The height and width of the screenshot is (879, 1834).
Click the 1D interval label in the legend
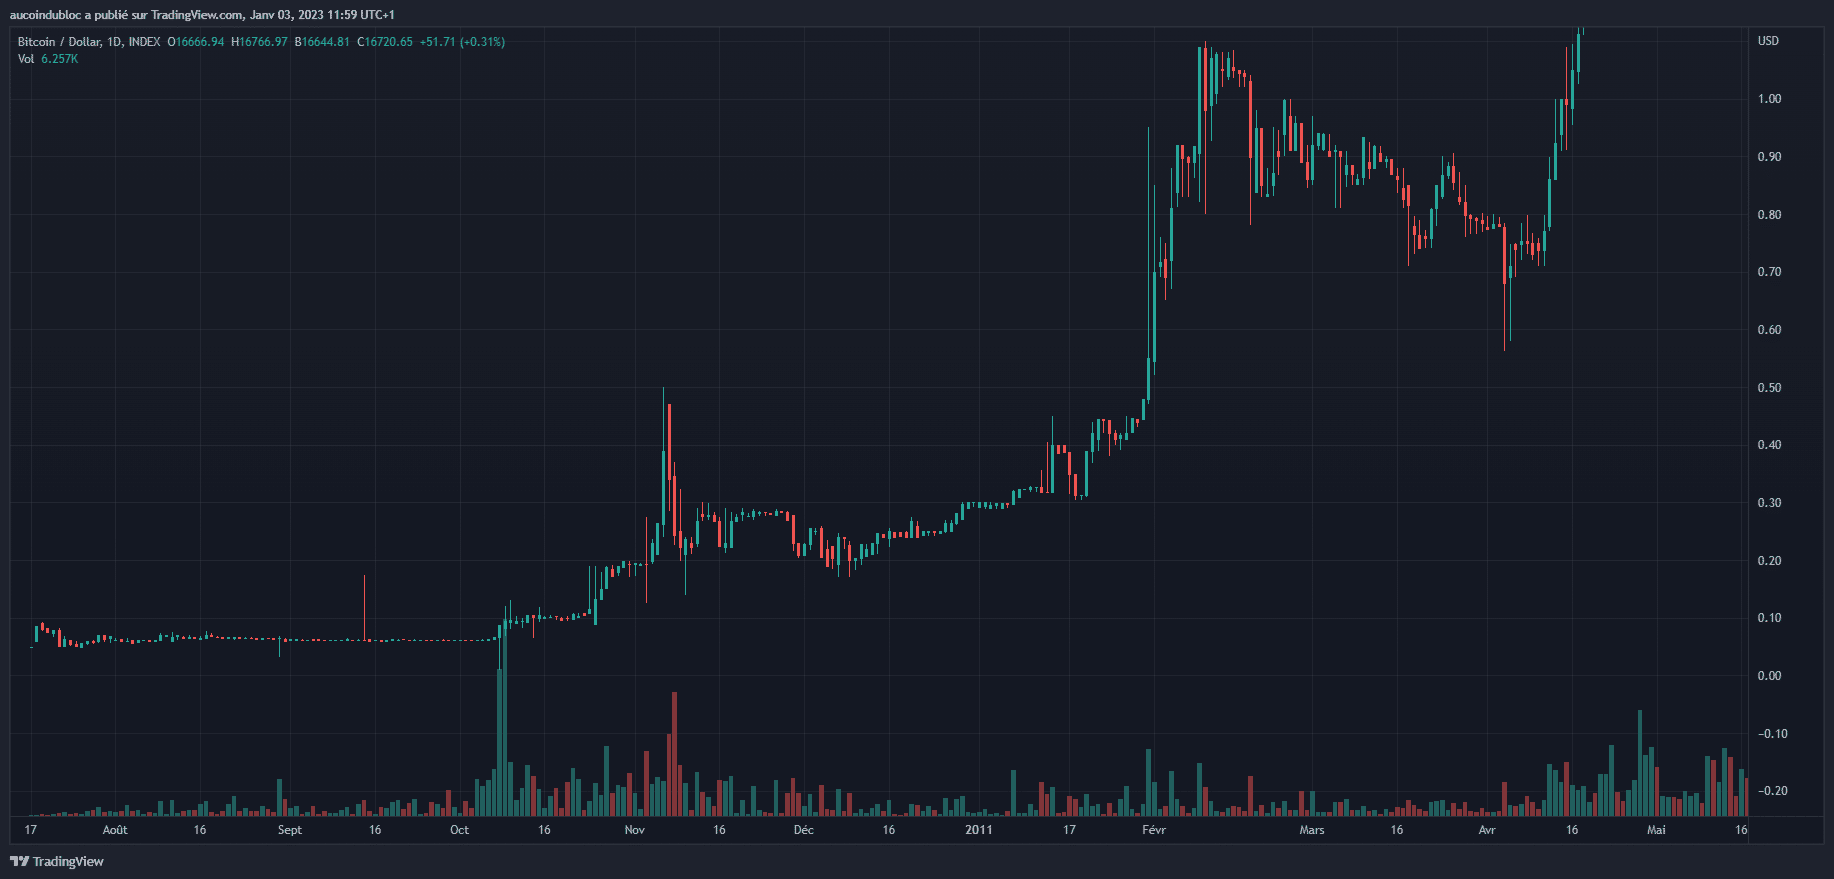pos(114,42)
